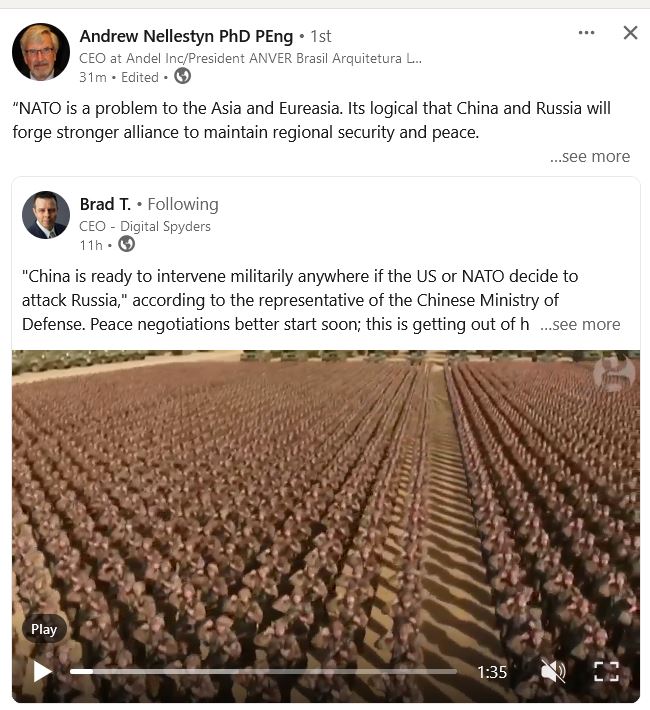Click Brad T.'s profile photo
Image resolution: width=650 pixels, height=710 pixels.
pyautogui.click(x=46, y=215)
